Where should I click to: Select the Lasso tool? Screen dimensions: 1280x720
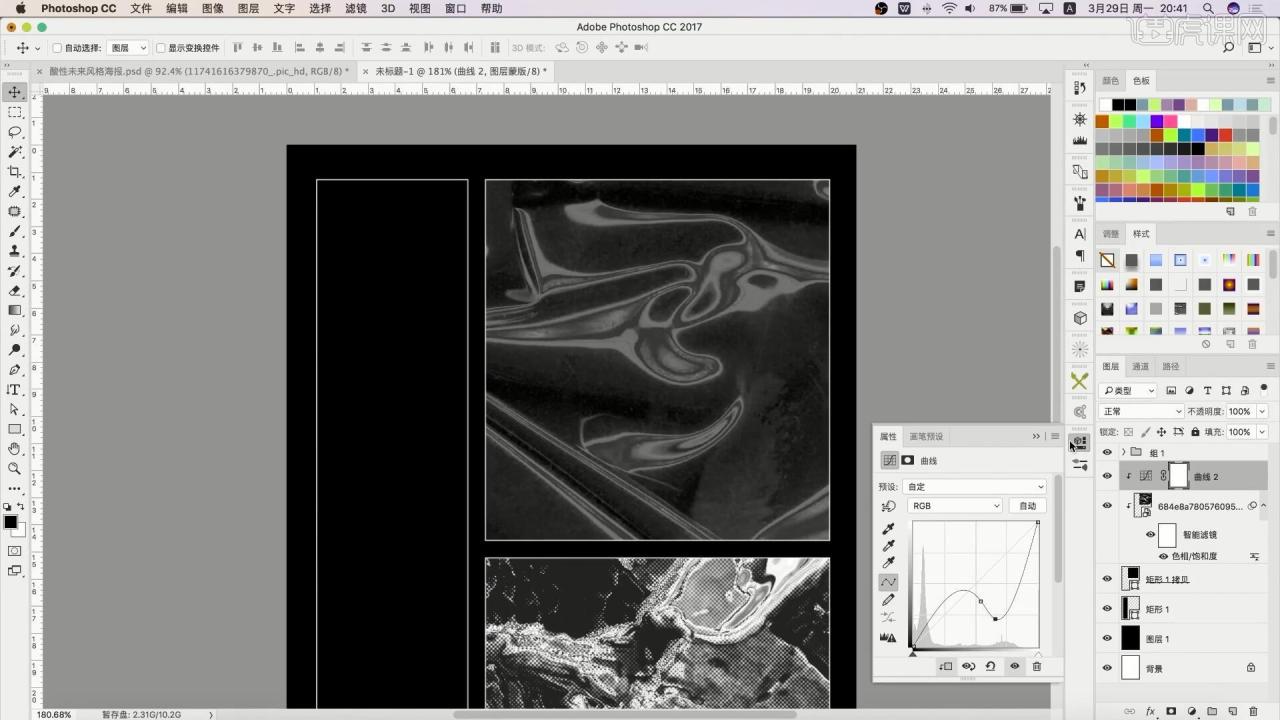15,132
